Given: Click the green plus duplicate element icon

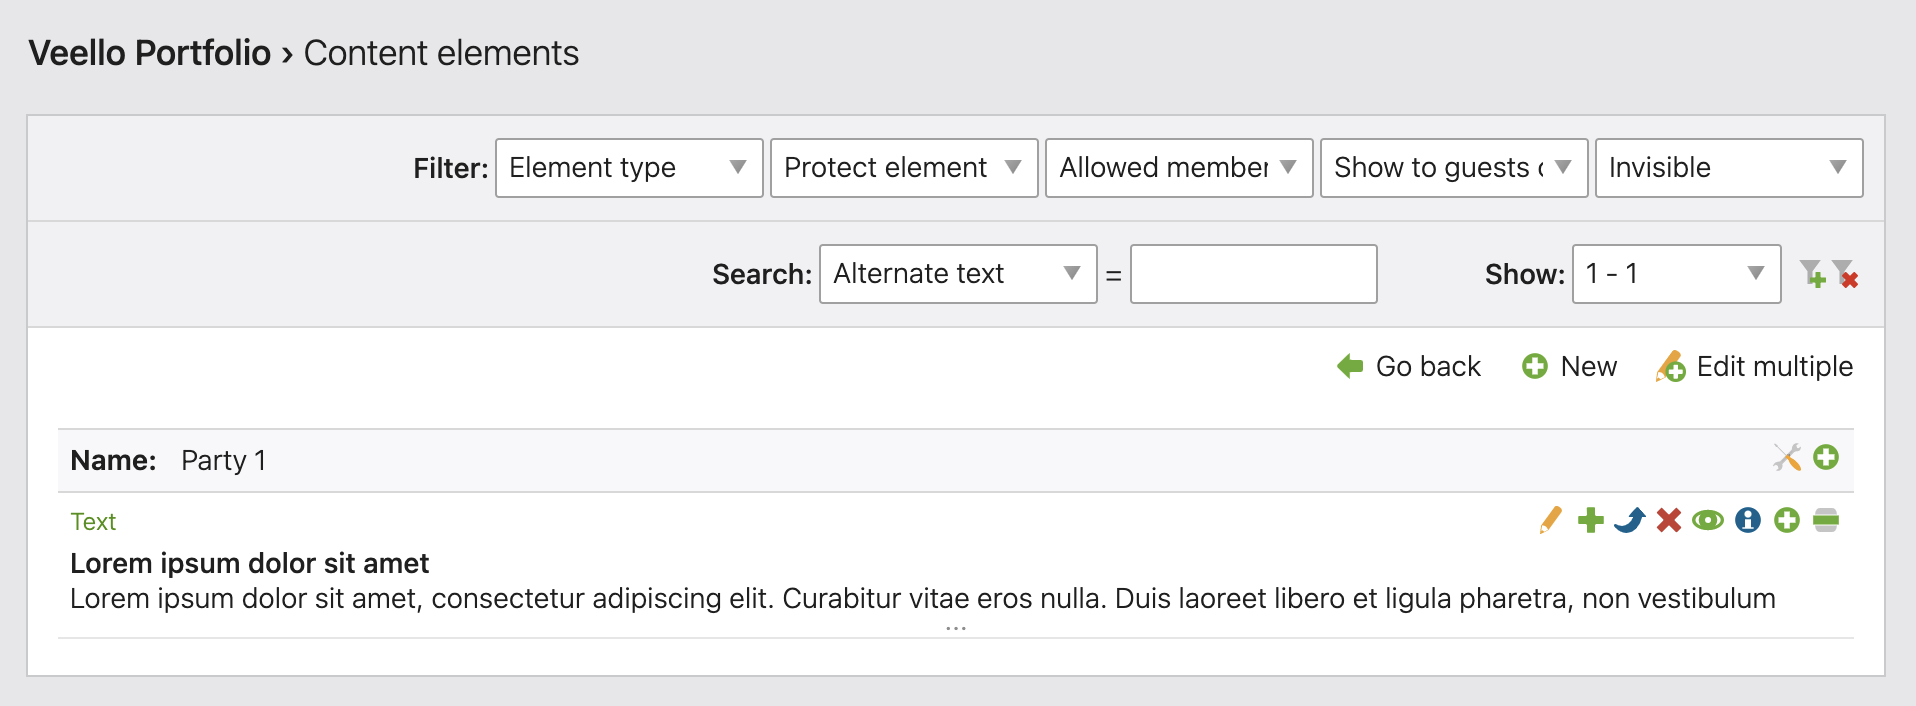Looking at the screenshot, I should [x=1590, y=520].
